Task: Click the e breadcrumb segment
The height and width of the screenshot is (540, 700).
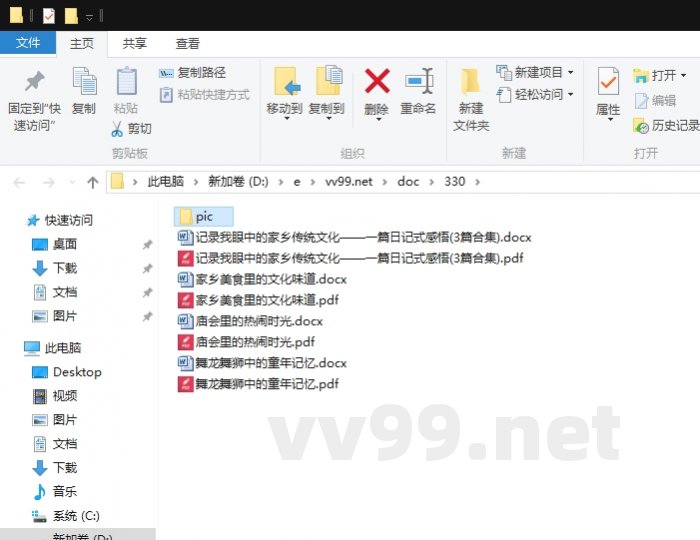Action: click(297, 182)
